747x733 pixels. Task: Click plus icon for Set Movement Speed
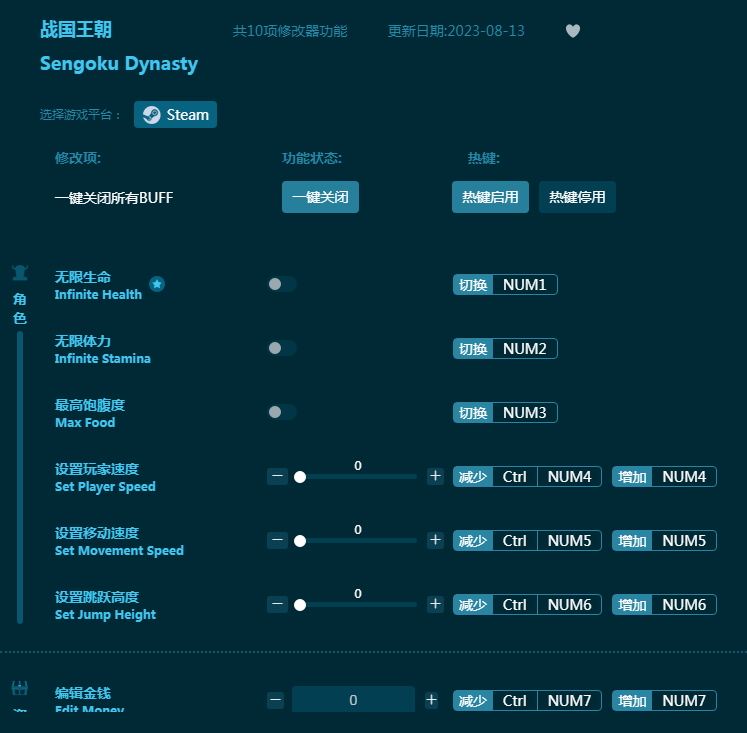coord(435,541)
